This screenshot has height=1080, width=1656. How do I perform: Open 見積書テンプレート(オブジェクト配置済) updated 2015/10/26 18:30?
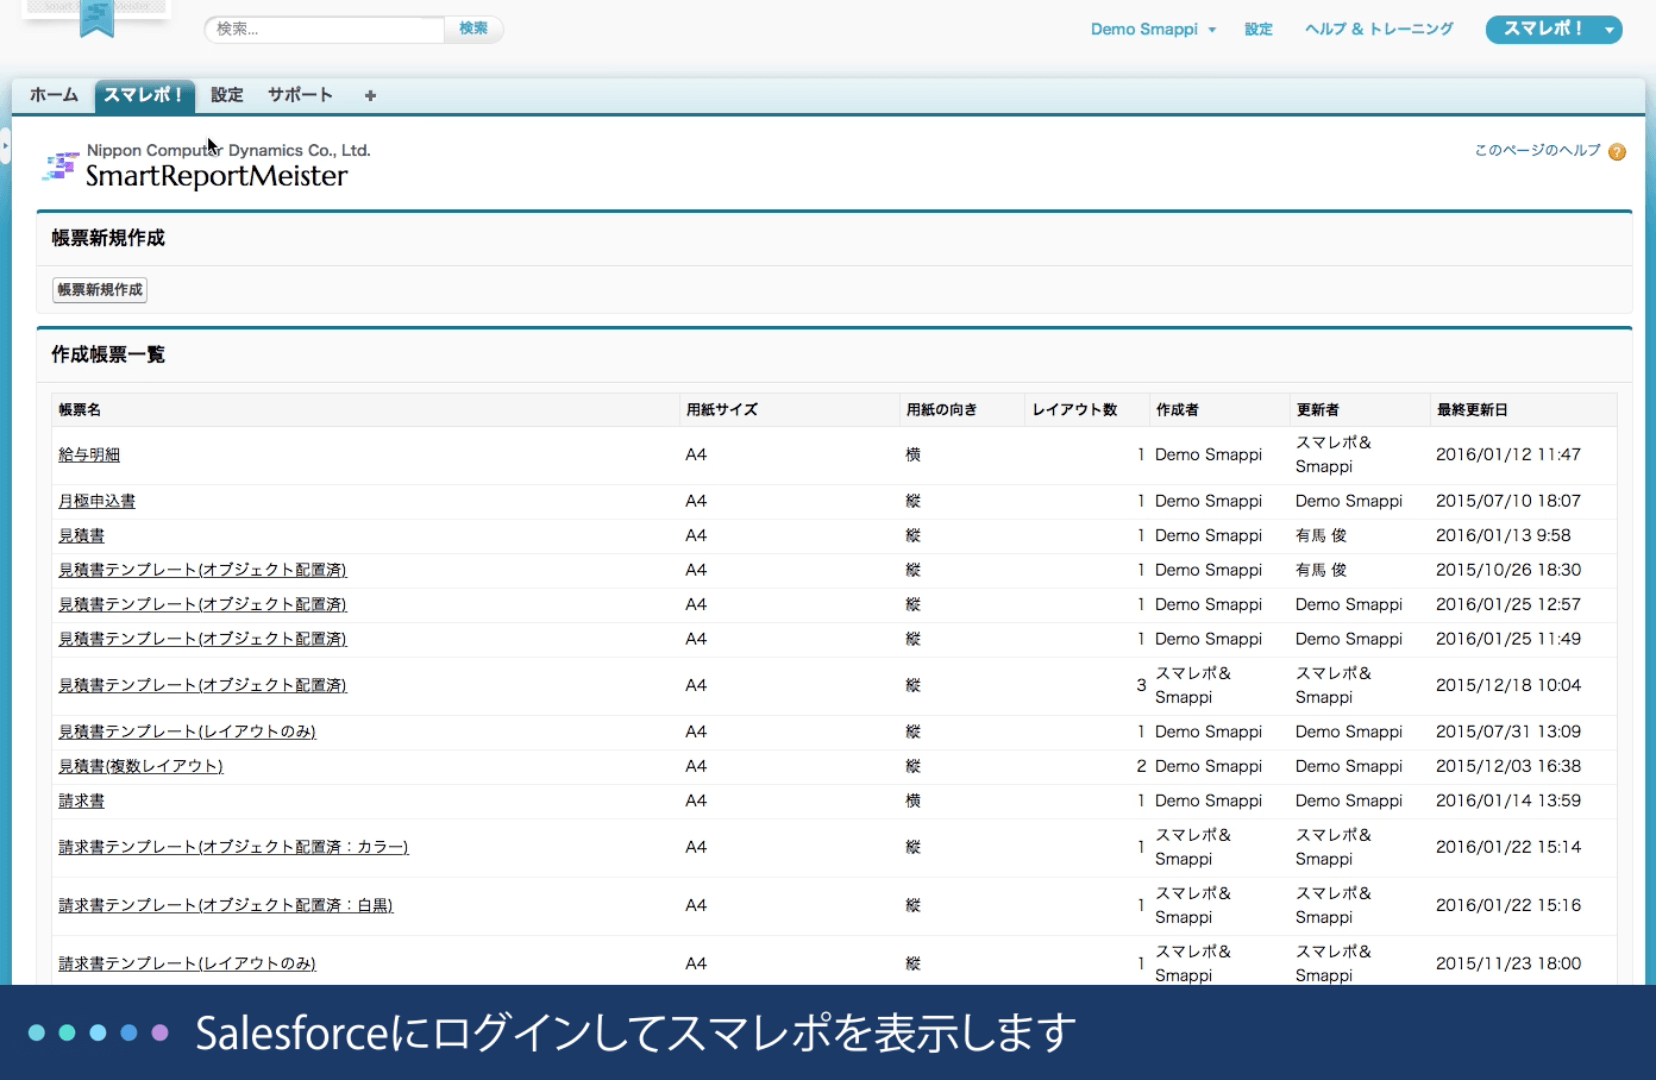pyautogui.click(x=202, y=570)
